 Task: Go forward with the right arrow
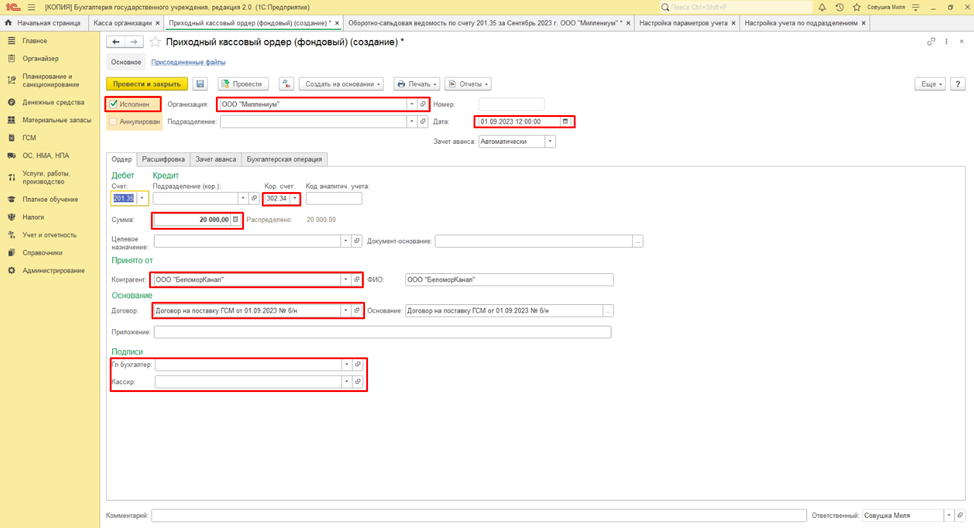[x=134, y=42]
